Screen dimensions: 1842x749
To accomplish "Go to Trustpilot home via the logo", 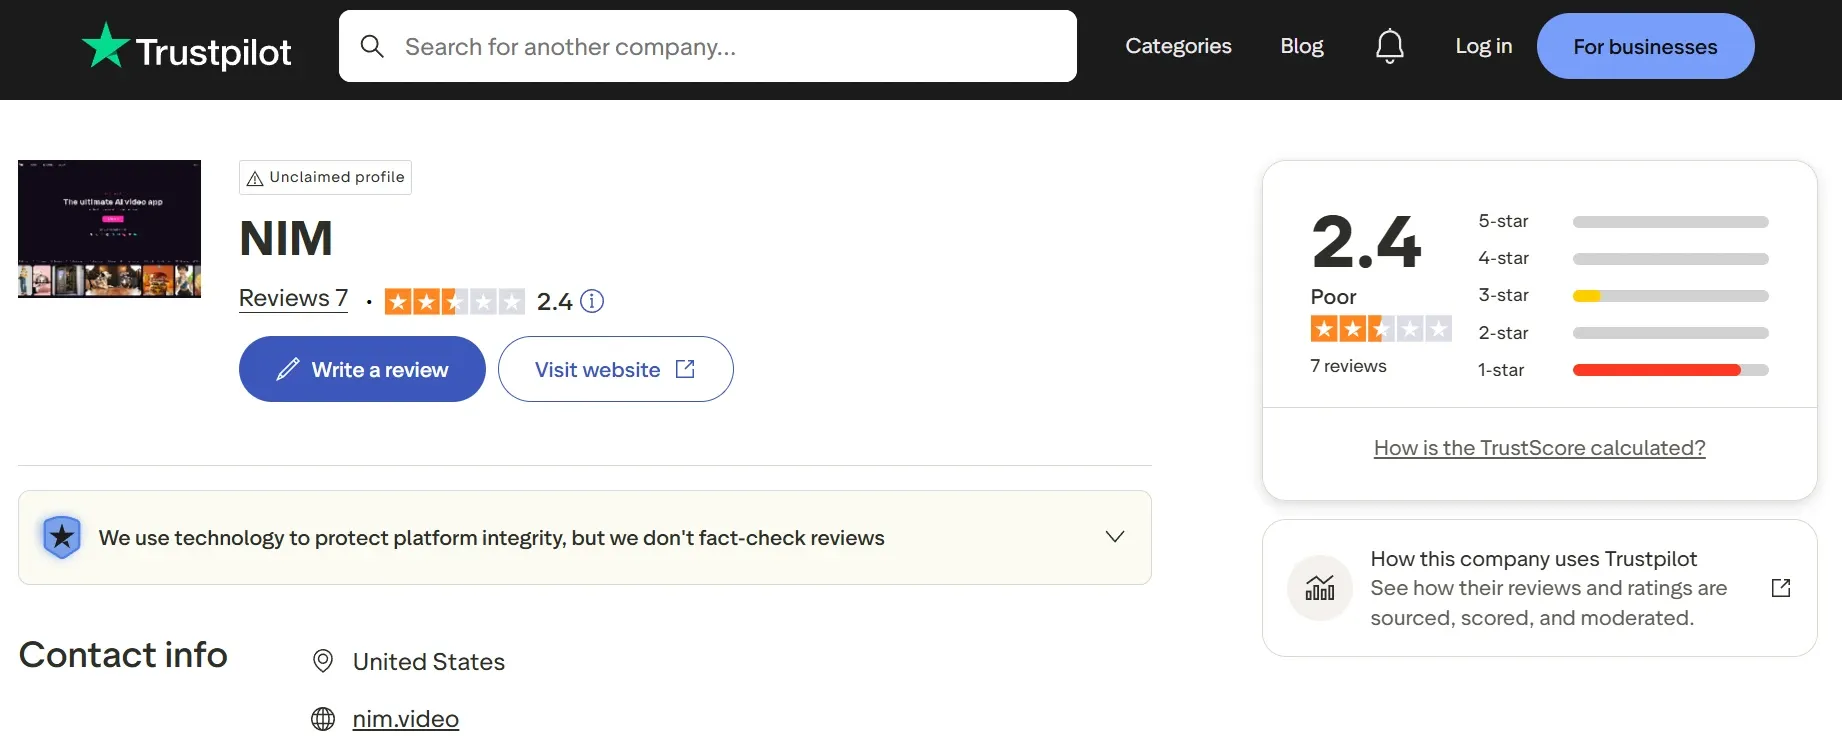I will click(186, 47).
